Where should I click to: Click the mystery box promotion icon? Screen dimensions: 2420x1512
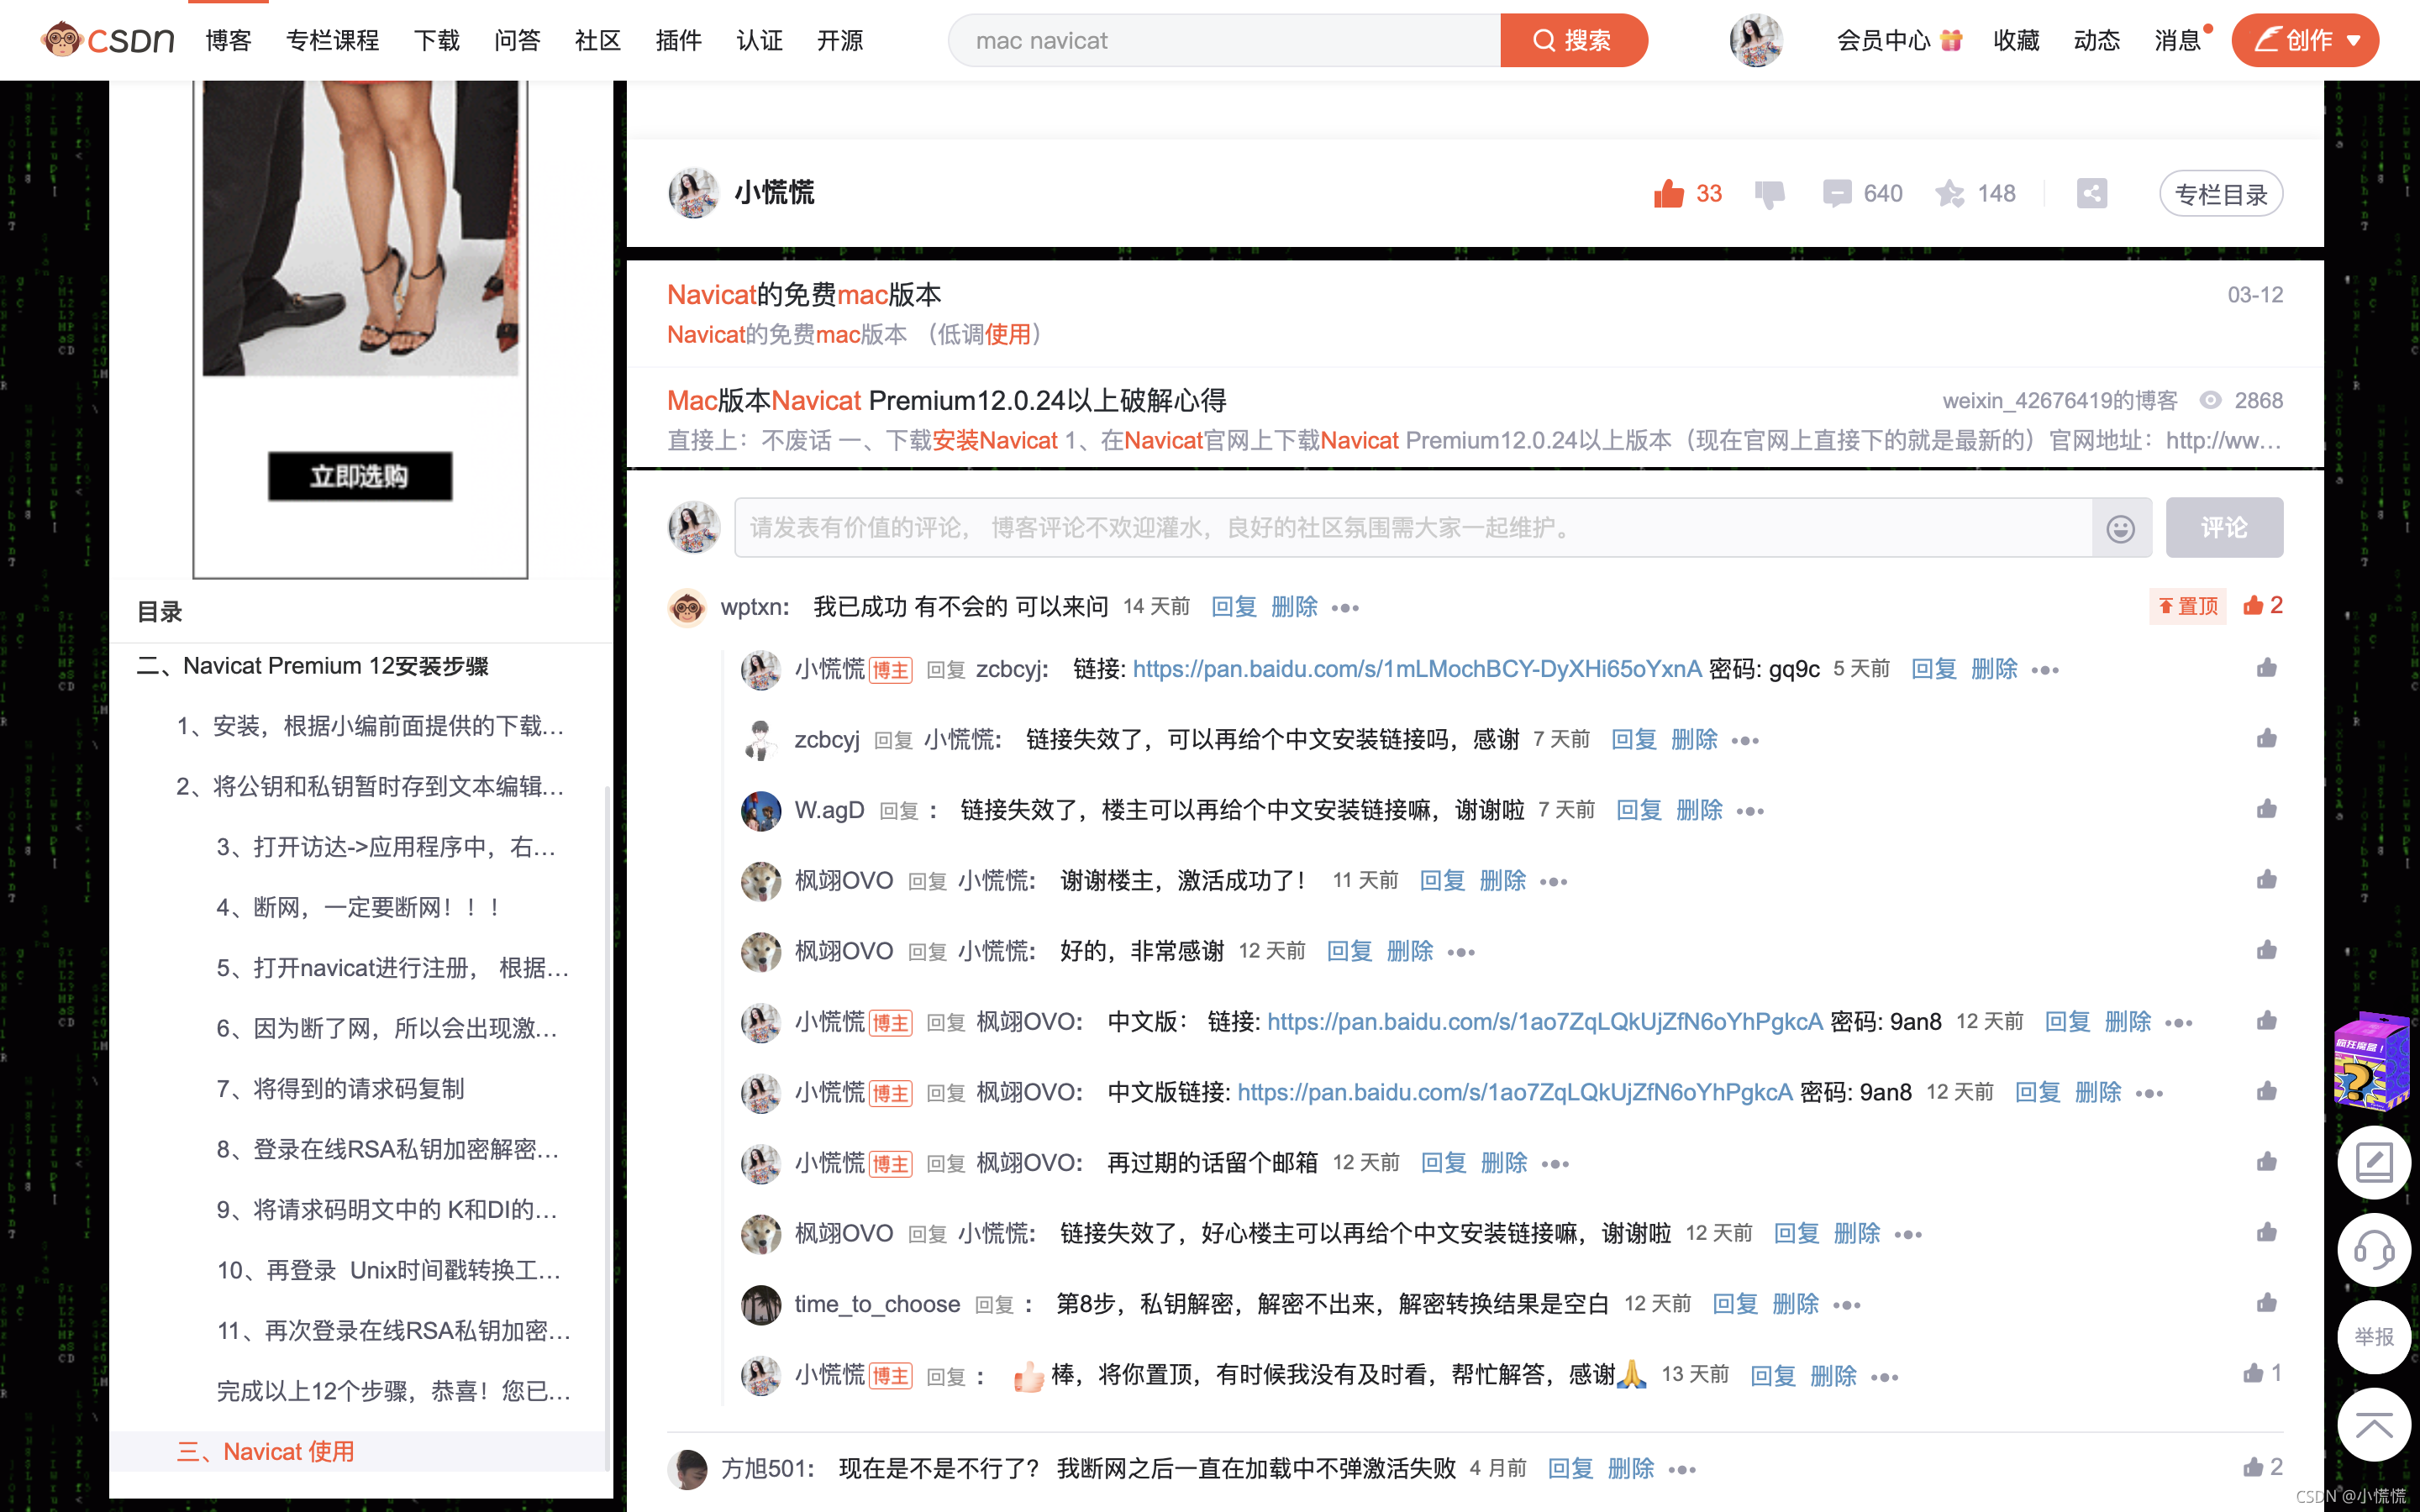(x=2372, y=1060)
